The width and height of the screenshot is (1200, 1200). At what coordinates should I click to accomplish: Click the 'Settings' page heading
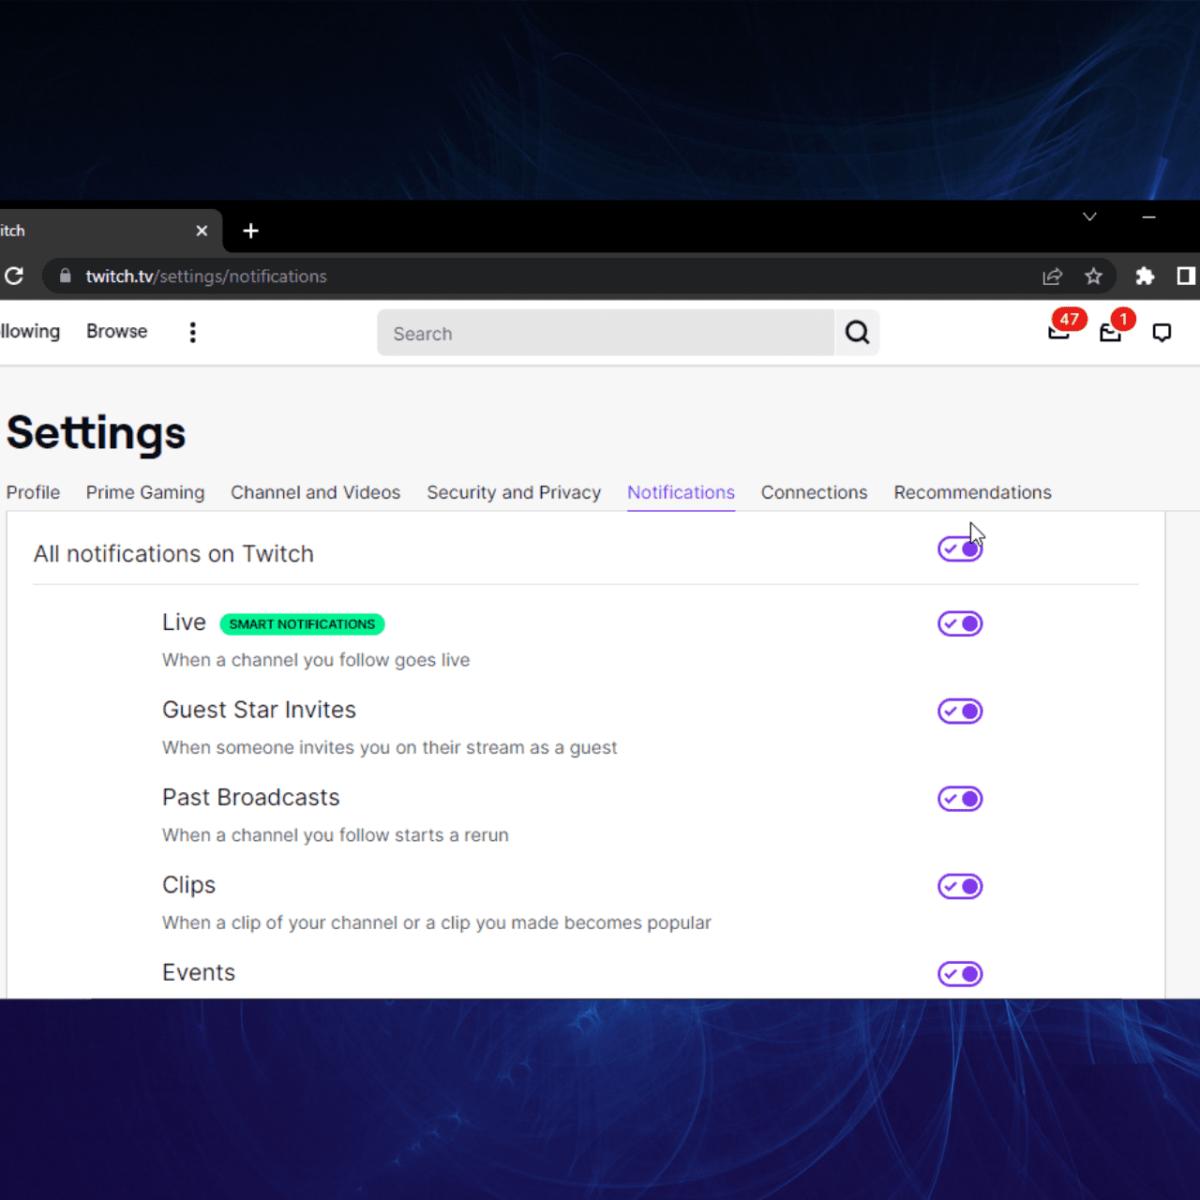click(x=96, y=433)
